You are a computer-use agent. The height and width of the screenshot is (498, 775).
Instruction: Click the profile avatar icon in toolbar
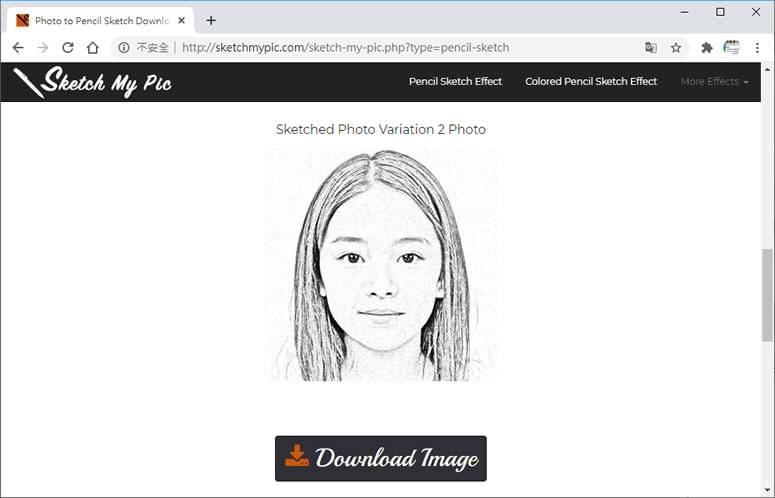tap(732, 47)
